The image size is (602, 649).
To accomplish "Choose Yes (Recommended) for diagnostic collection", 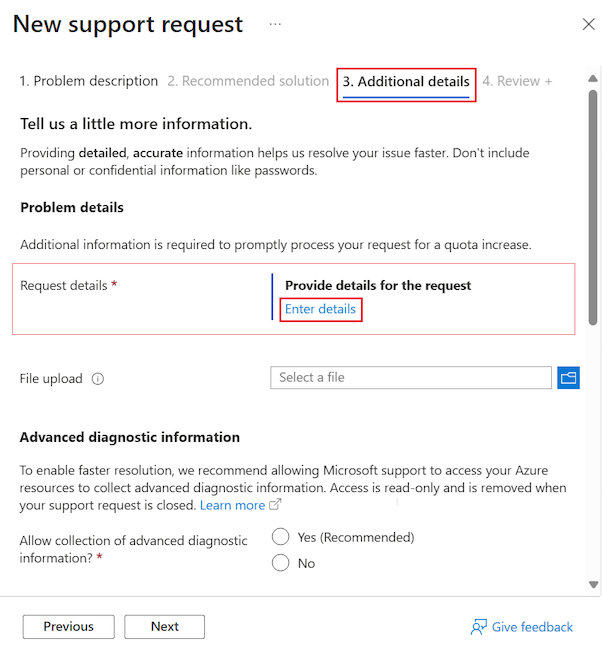I will pos(281,537).
